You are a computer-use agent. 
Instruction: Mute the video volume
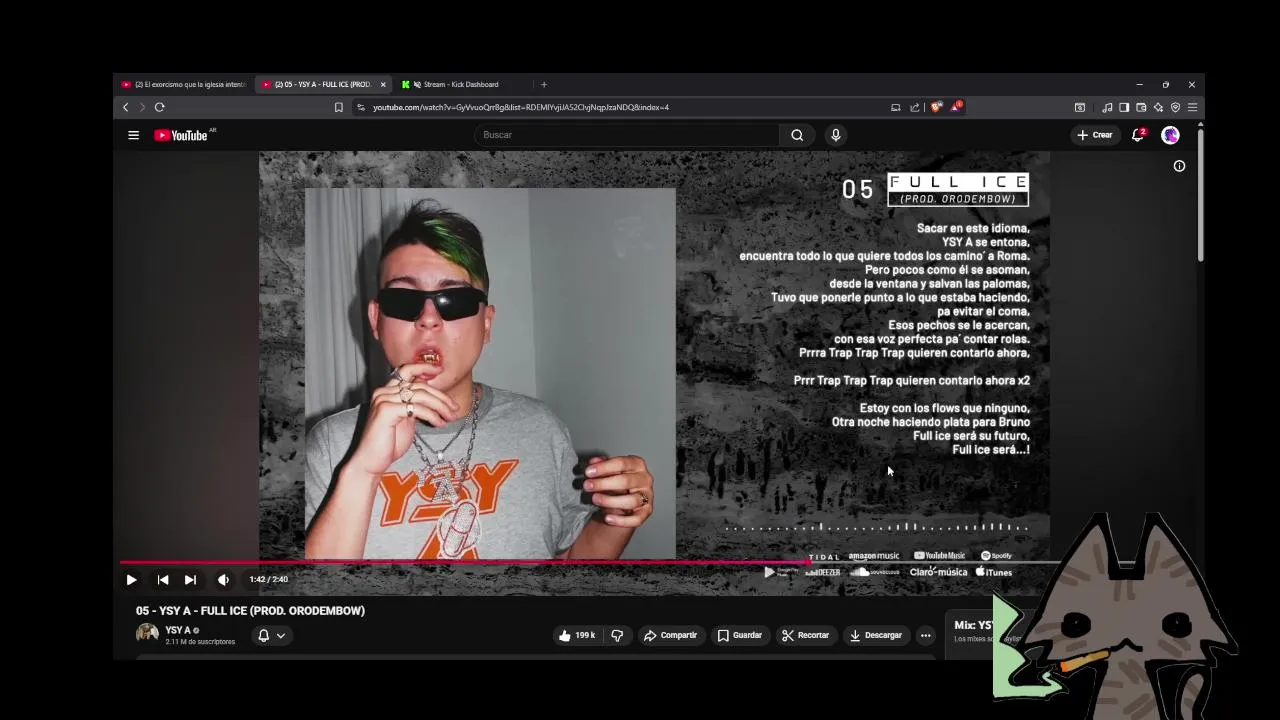(x=223, y=580)
